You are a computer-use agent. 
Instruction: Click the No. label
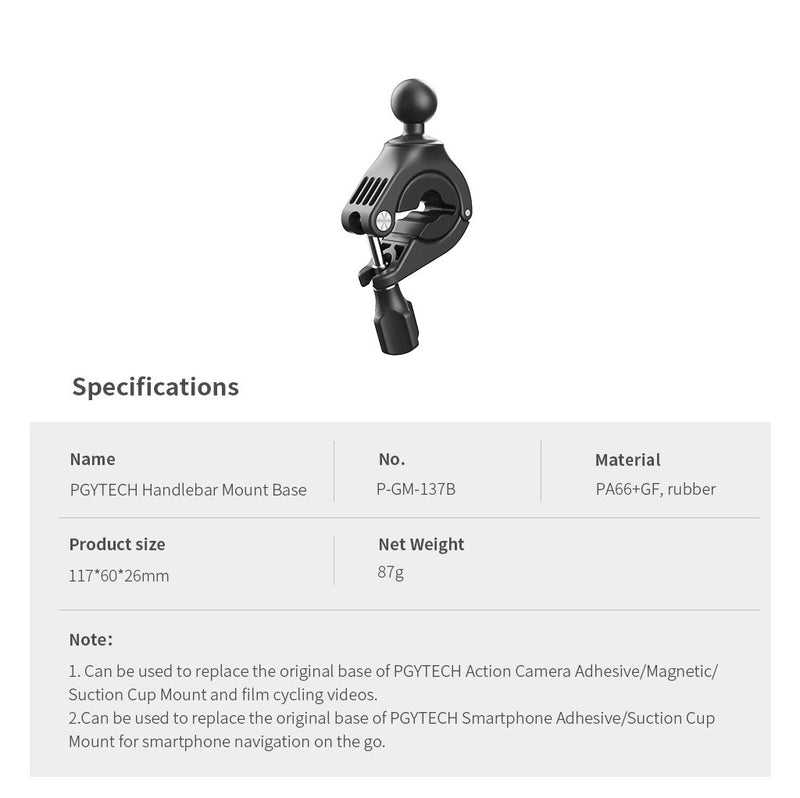(391, 459)
